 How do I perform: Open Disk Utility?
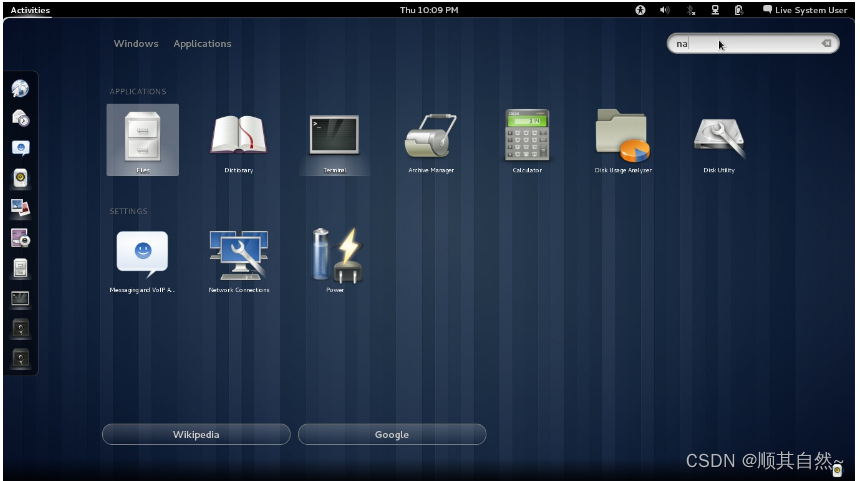[719, 137]
